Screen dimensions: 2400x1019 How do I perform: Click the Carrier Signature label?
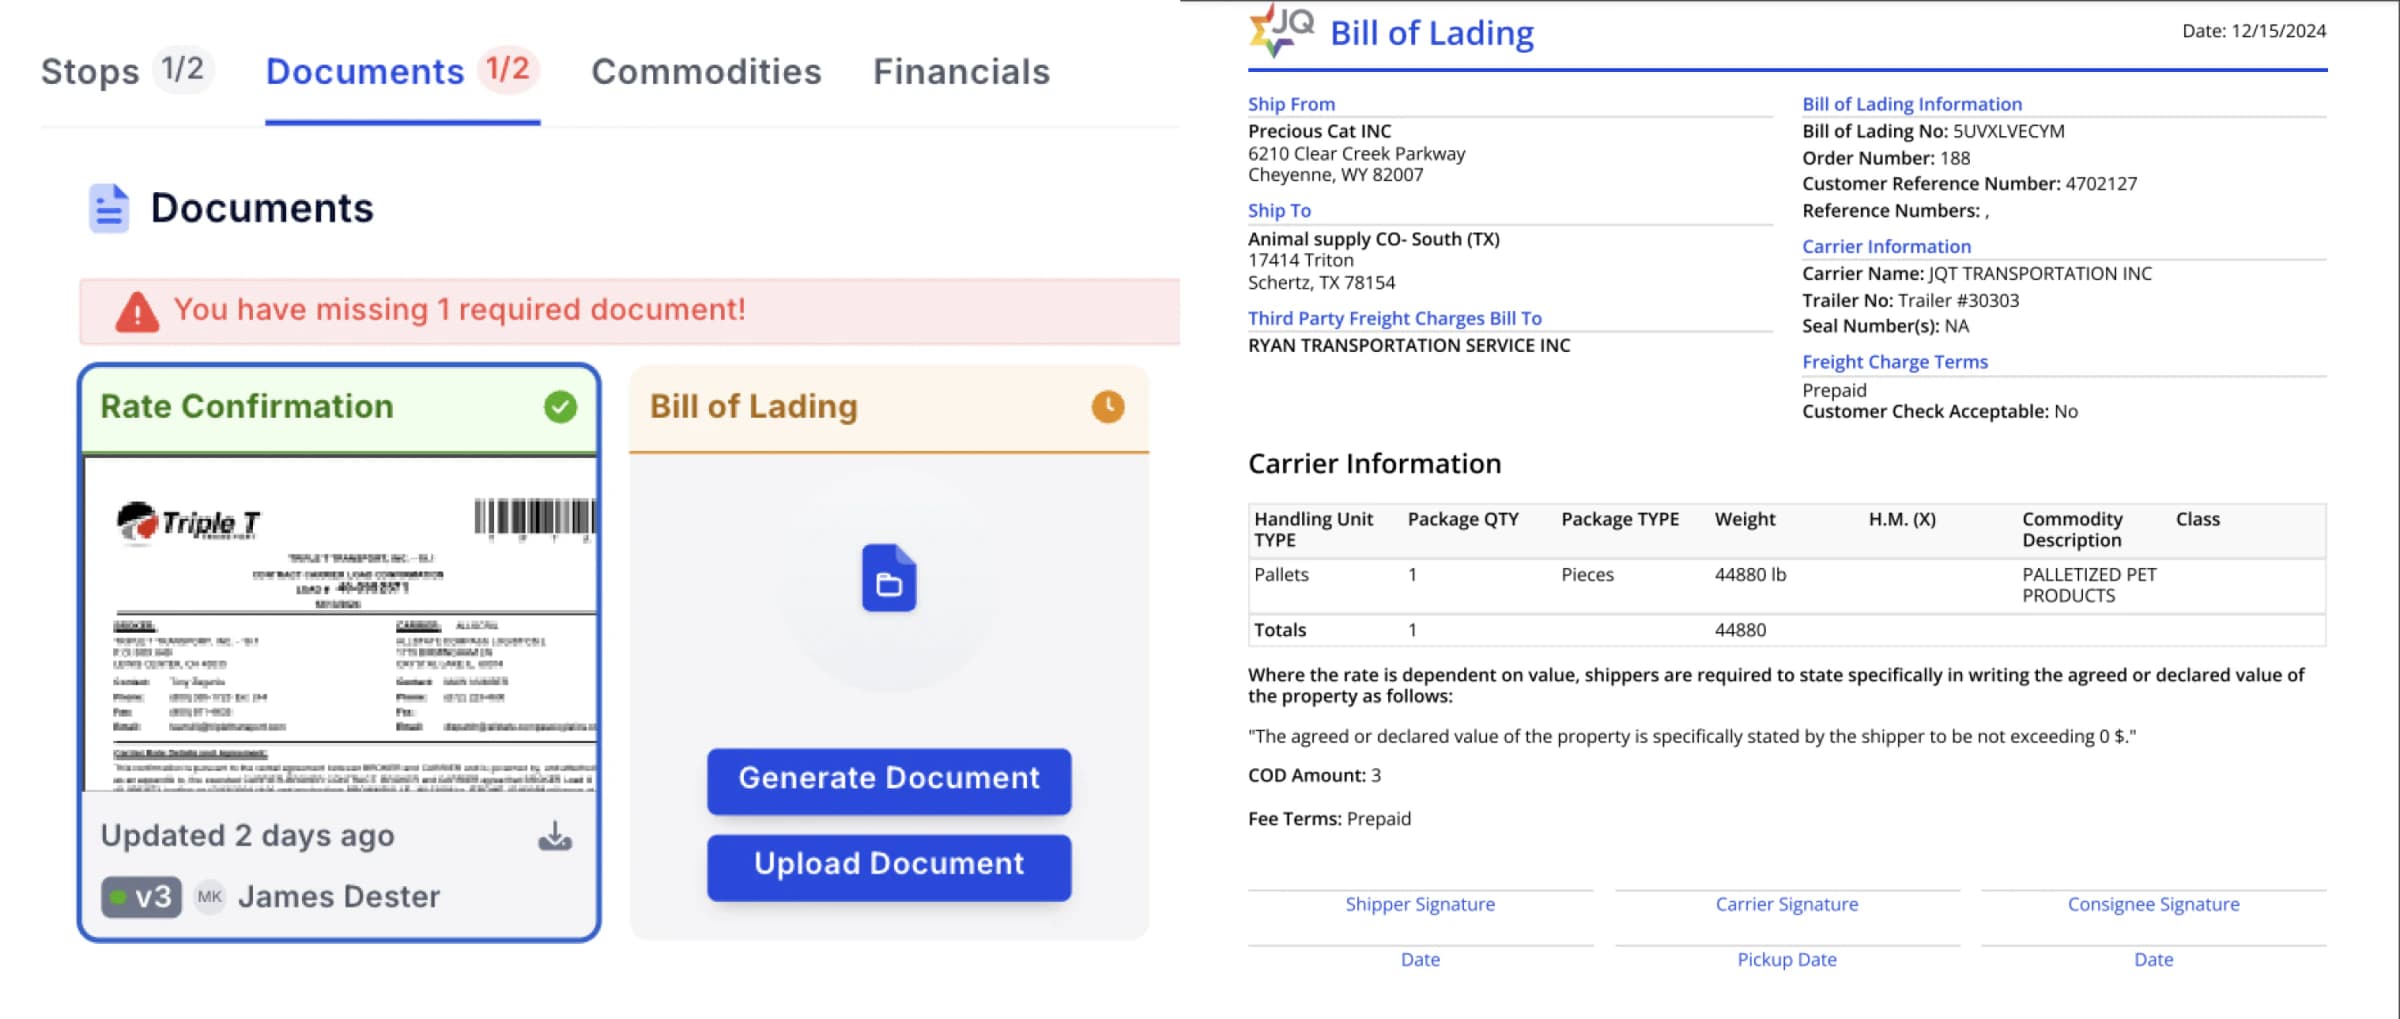(1787, 905)
